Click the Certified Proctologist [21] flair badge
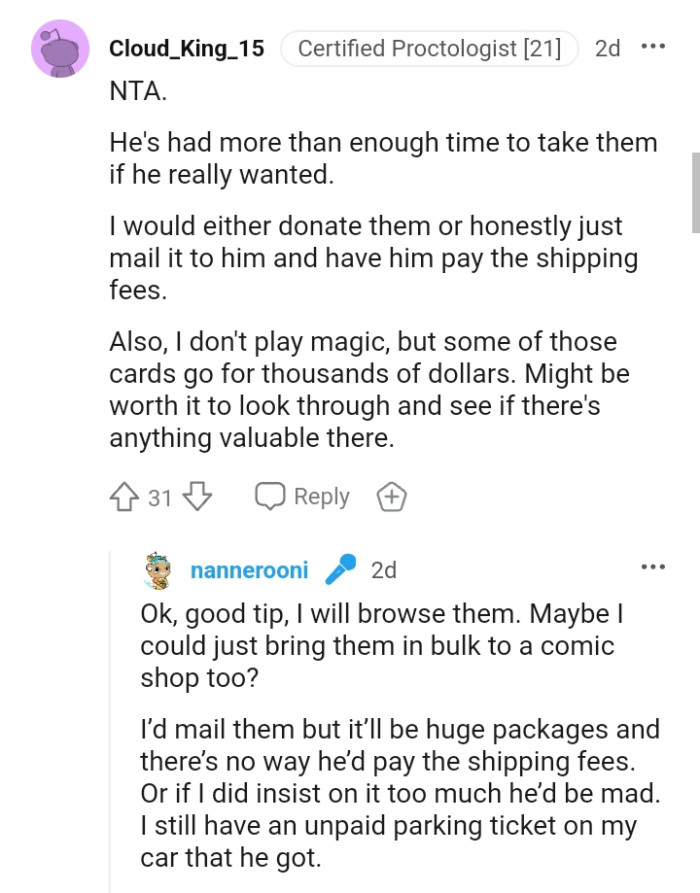Screen dimensions: 700x893 click(428, 48)
